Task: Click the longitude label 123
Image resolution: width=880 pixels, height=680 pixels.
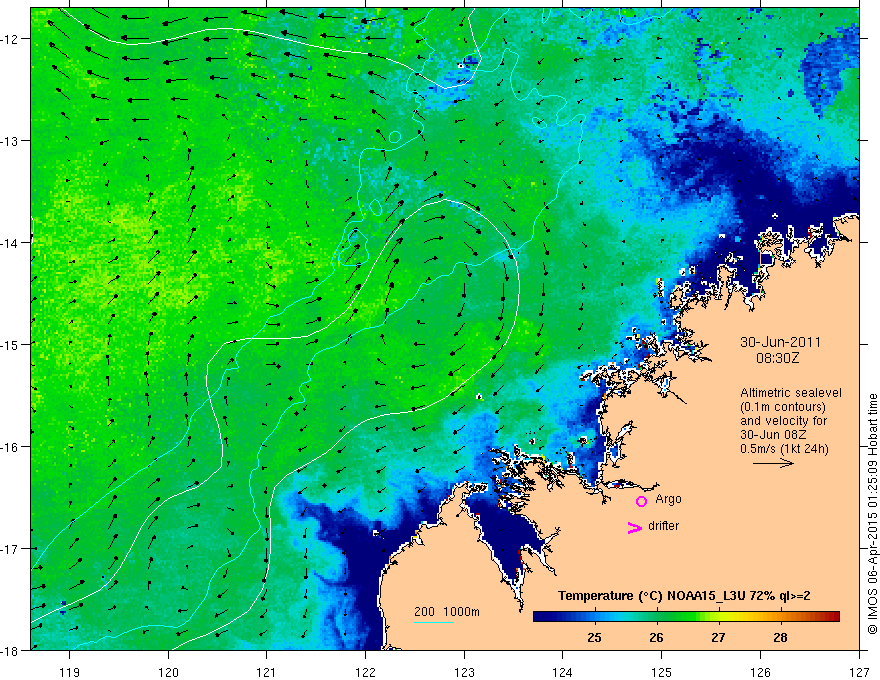Action: [464, 672]
